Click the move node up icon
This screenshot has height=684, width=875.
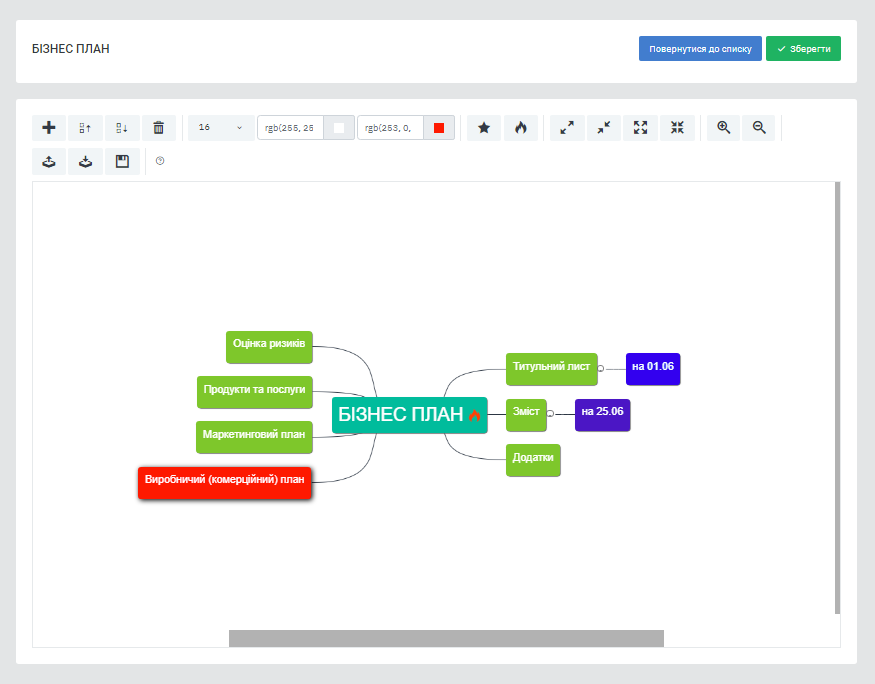[x=86, y=128]
